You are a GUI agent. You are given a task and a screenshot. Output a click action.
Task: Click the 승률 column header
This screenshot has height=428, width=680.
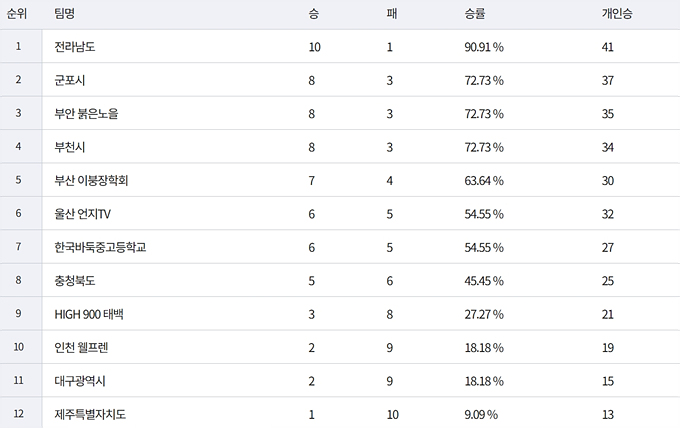(476, 14)
